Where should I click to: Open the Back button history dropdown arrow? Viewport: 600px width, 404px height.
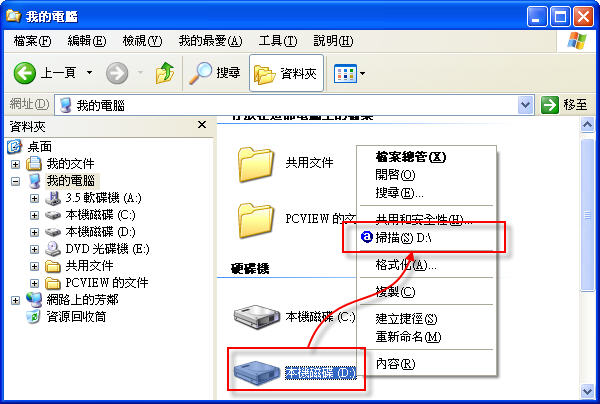(x=90, y=72)
